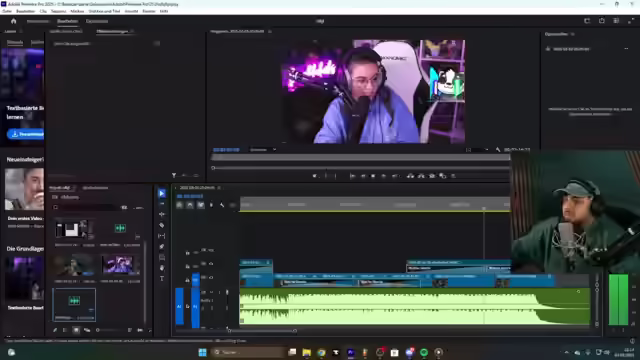The width and height of the screenshot is (640, 360).
Task: Select the Razor tool
Action: [162, 225]
